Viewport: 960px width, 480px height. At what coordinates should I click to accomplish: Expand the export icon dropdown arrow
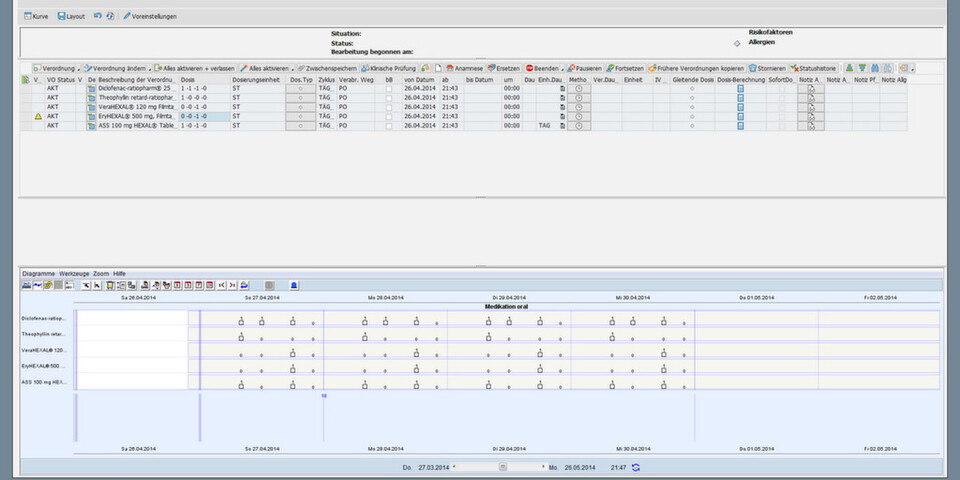point(912,69)
